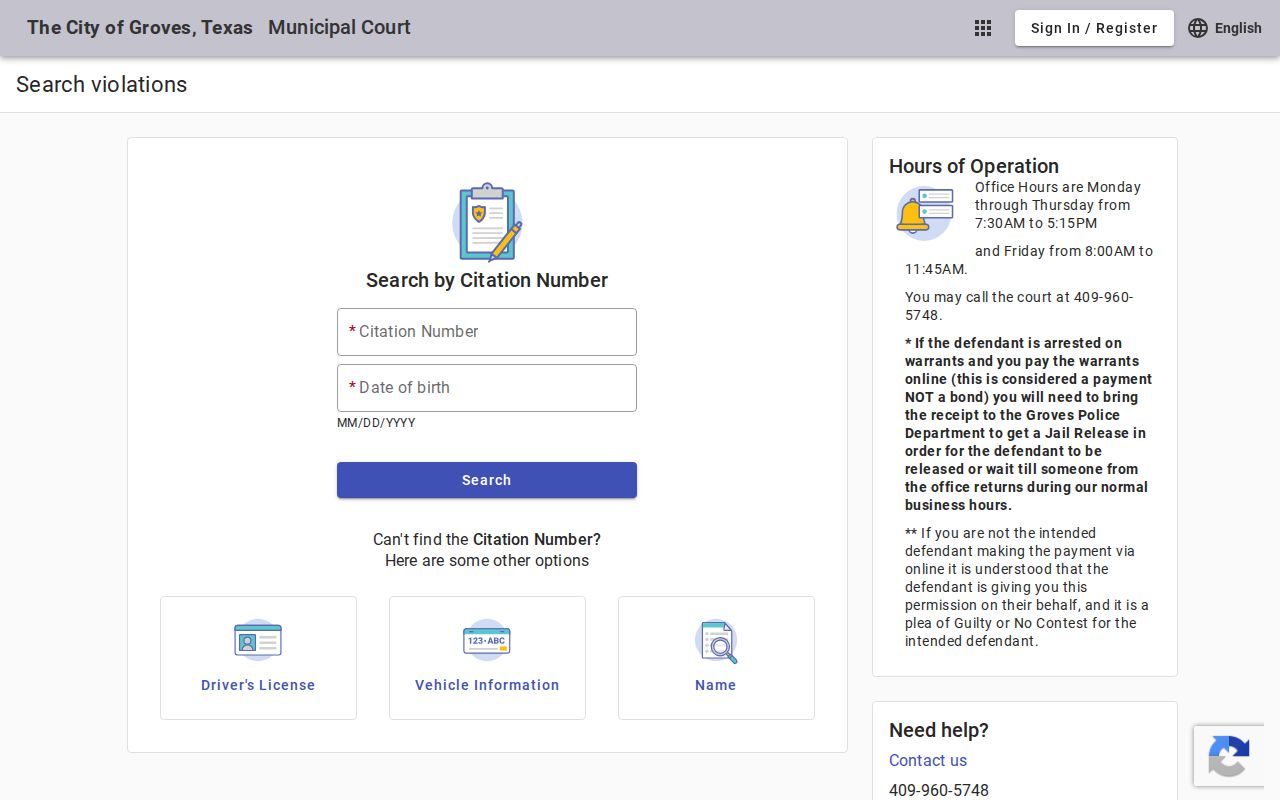Choose the Driver's License search option

click(258, 658)
